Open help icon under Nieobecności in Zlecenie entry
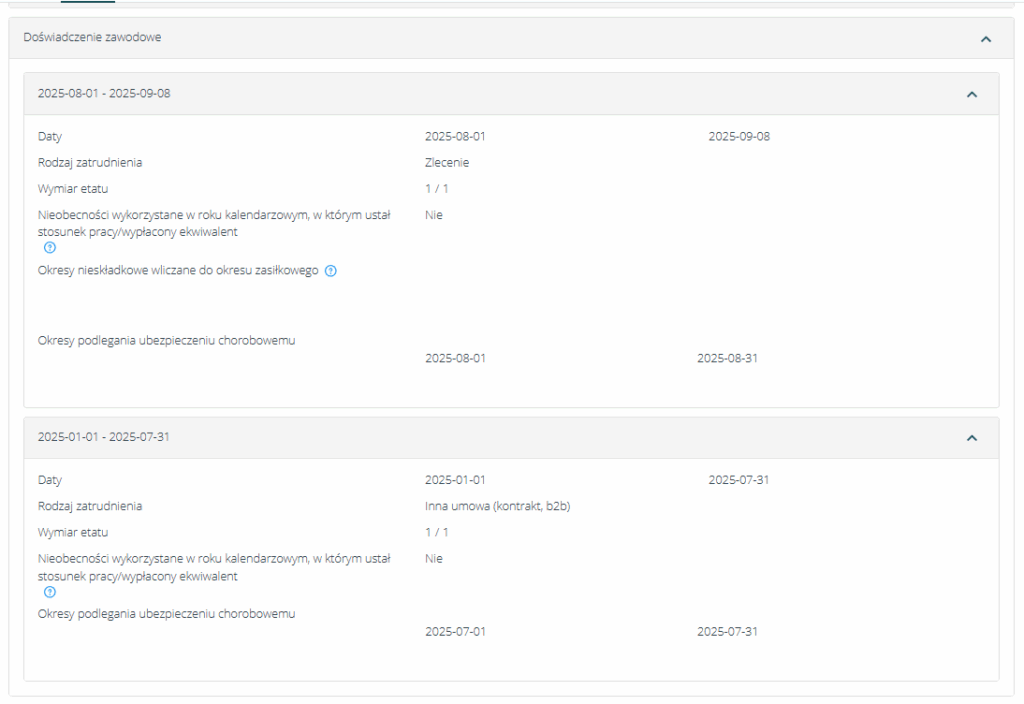The image size is (1024, 704). point(50,248)
